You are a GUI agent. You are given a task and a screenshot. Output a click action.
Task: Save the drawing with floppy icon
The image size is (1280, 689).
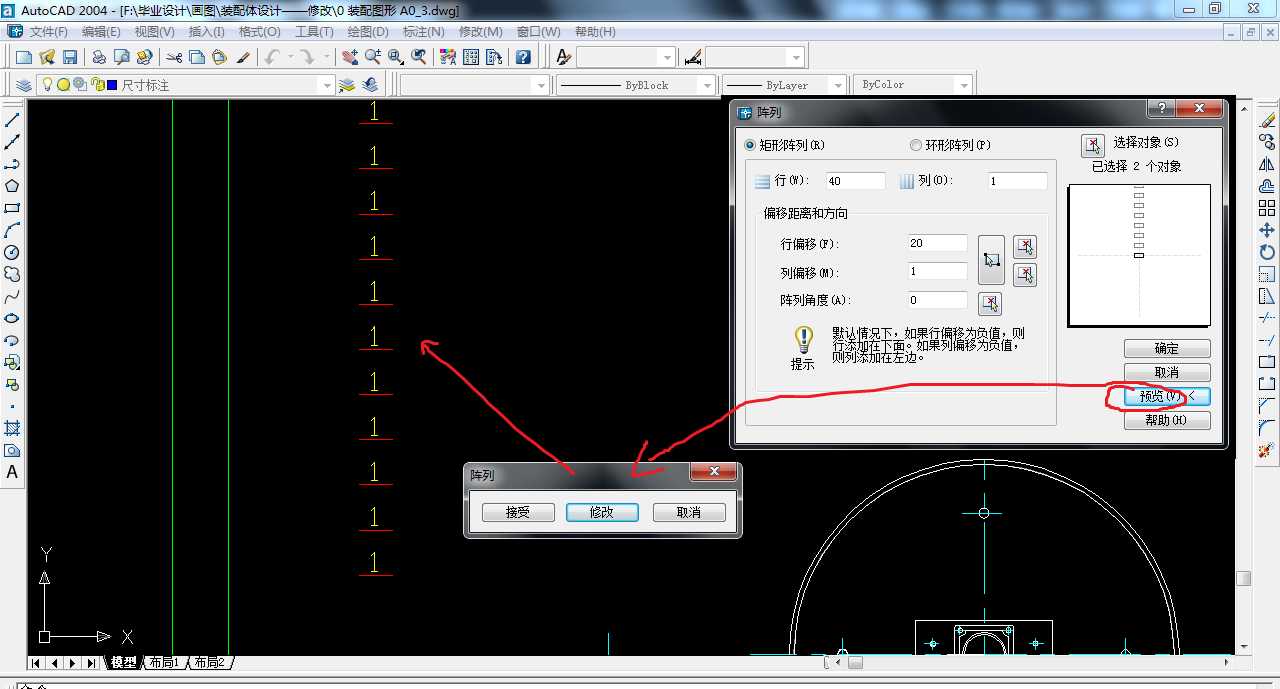[70, 57]
